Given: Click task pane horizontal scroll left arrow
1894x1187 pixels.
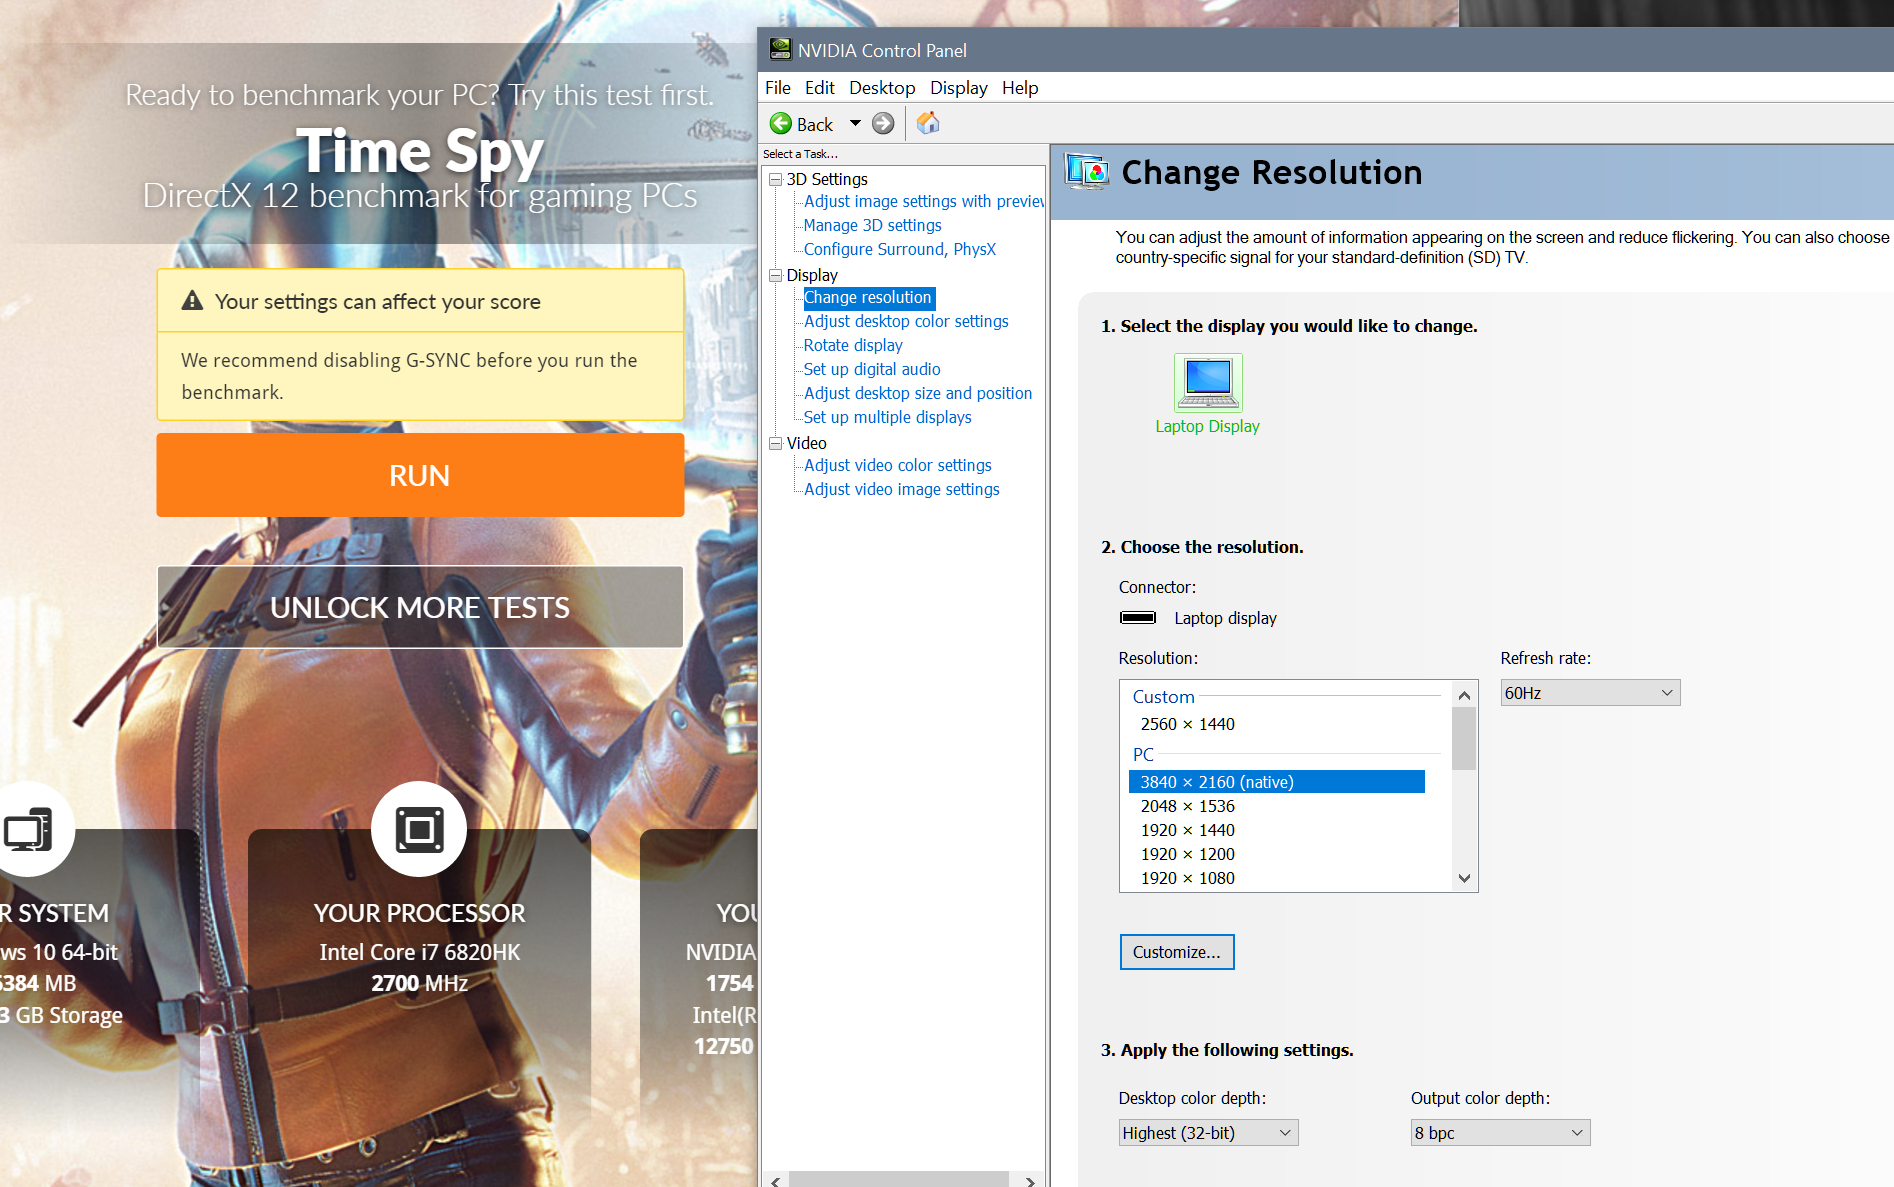Looking at the screenshot, I should [775, 1180].
